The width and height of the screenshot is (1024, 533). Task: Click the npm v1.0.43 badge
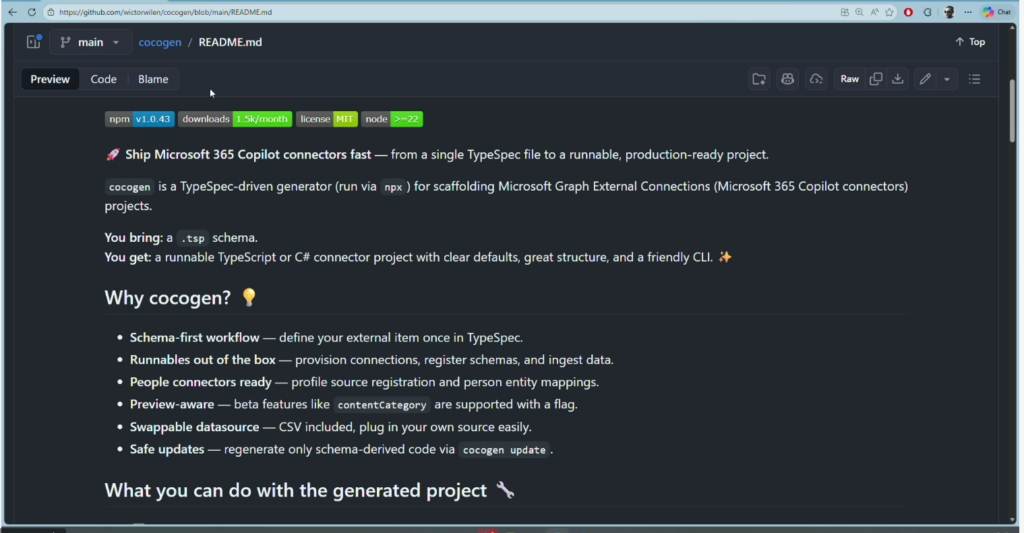[139, 119]
